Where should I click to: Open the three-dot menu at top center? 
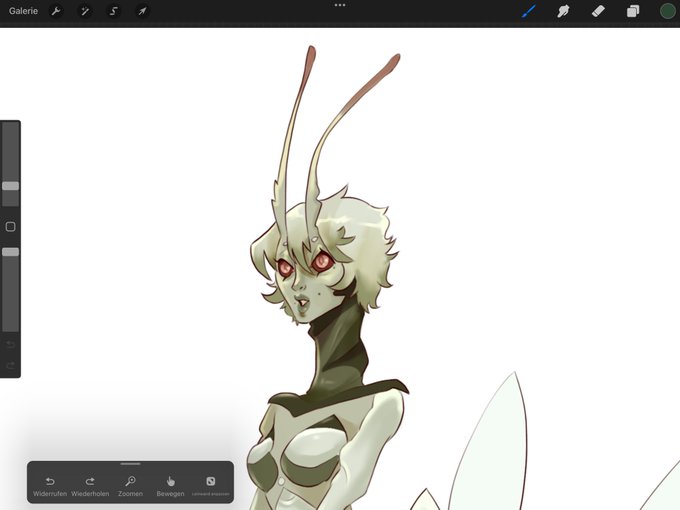340,5
